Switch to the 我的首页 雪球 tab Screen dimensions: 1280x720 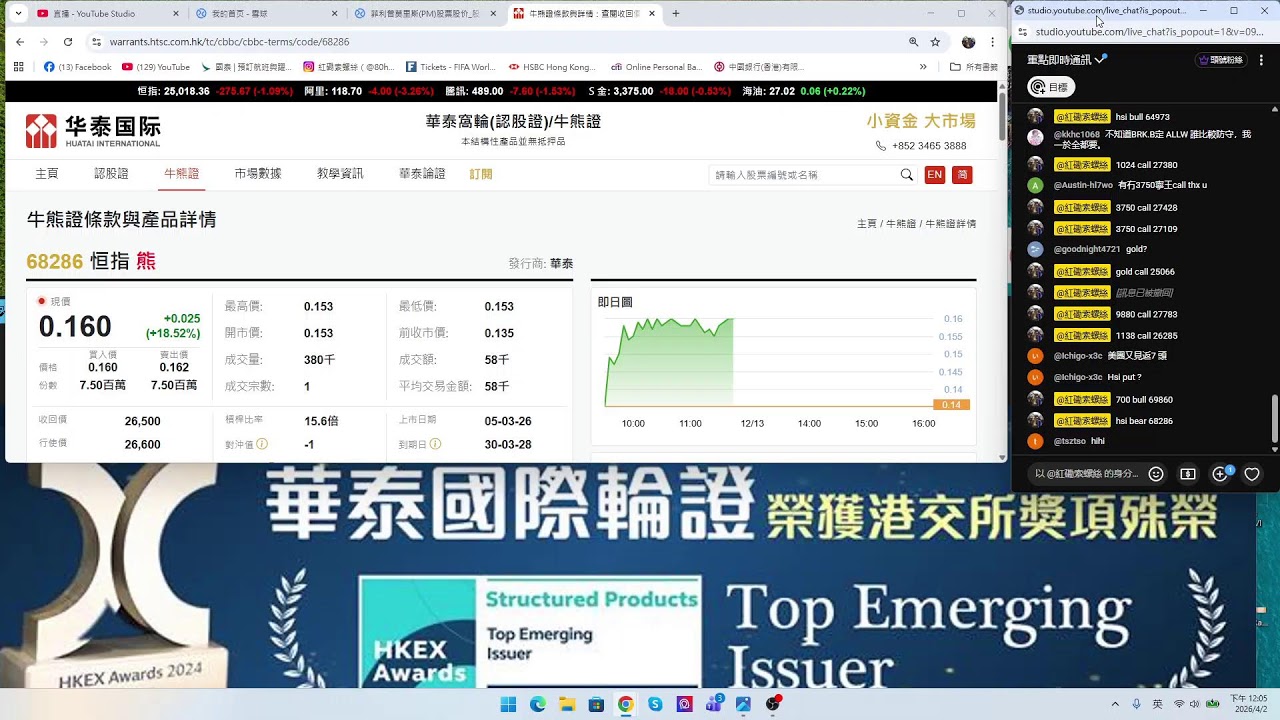267,14
